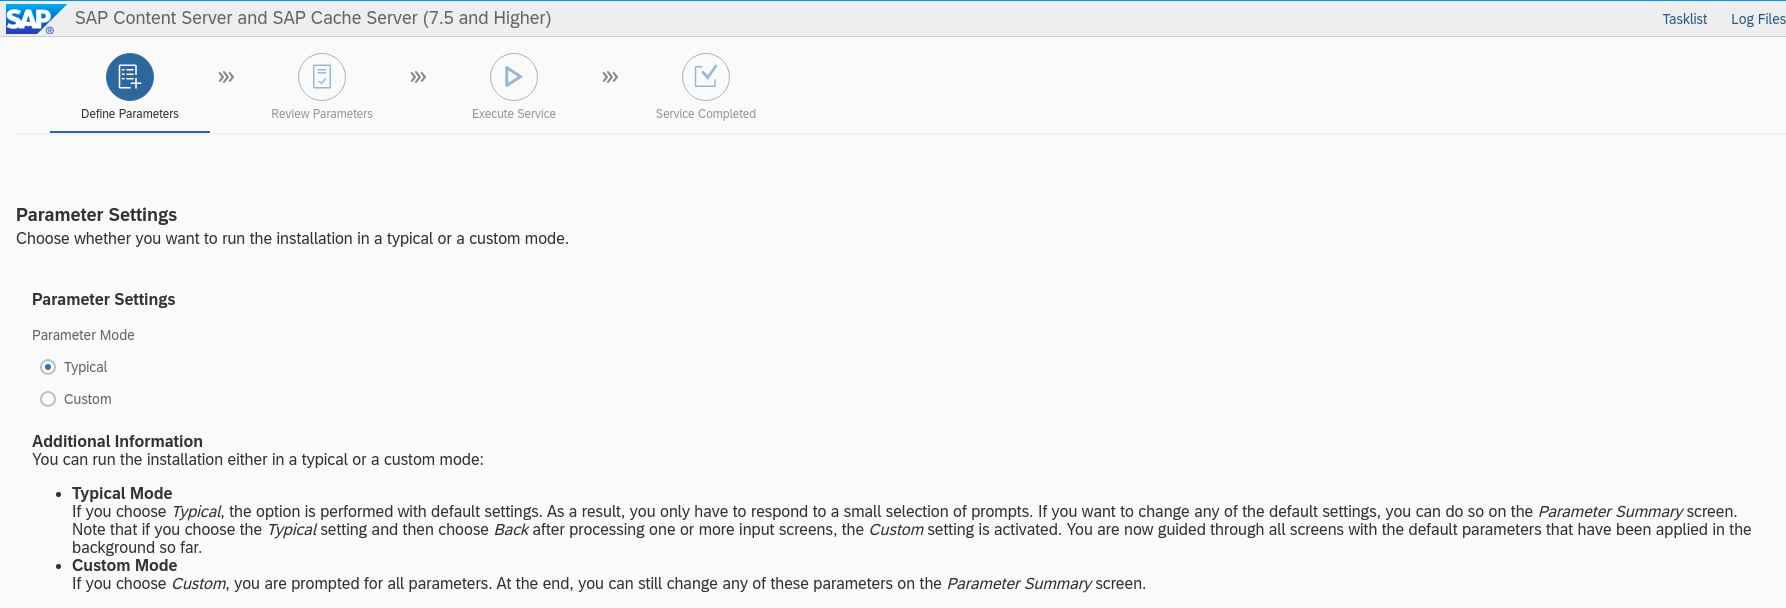Click the Parameter Mode field label
1786x608 pixels.
[x=83, y=335]
